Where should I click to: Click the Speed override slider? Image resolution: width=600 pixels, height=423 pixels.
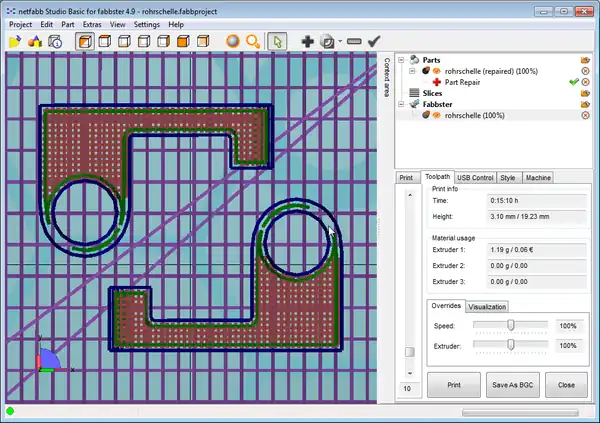511,326
